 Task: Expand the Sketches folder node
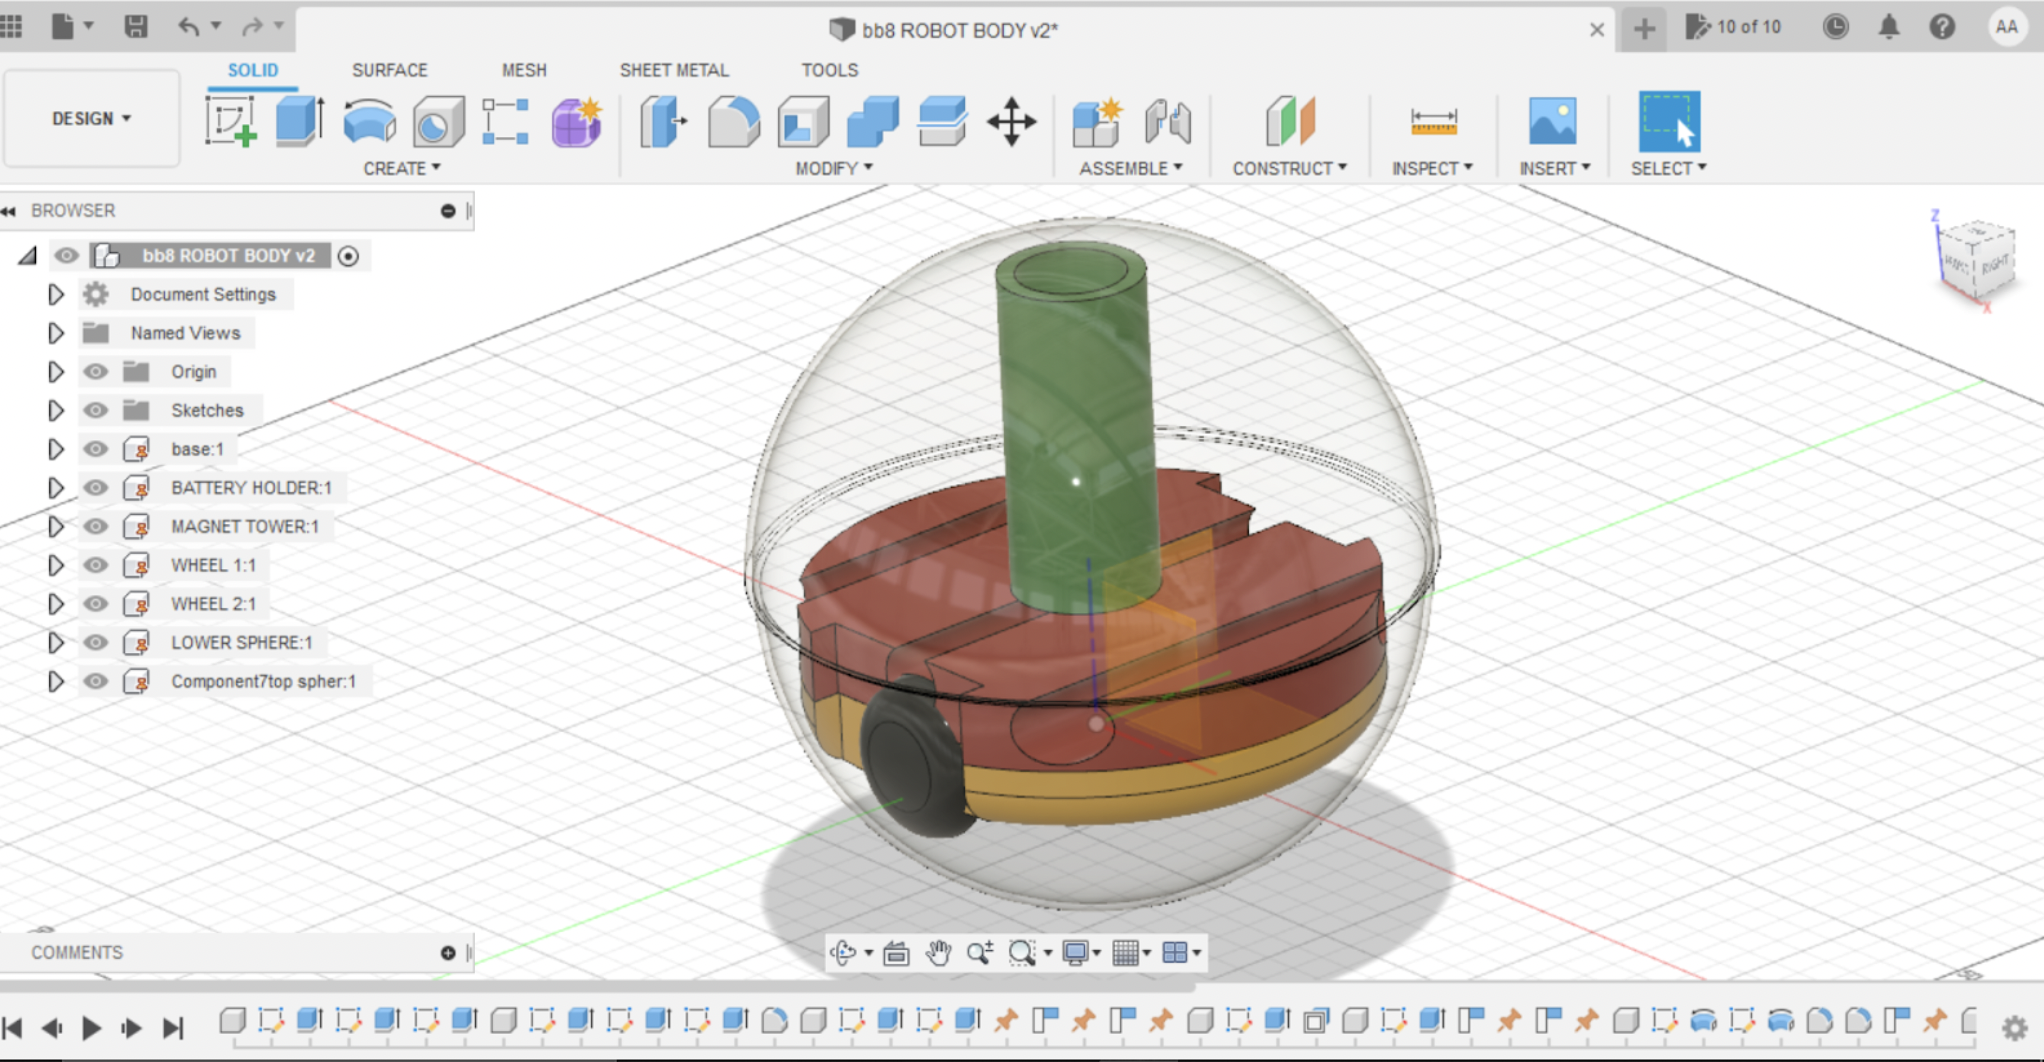(56, 410)
